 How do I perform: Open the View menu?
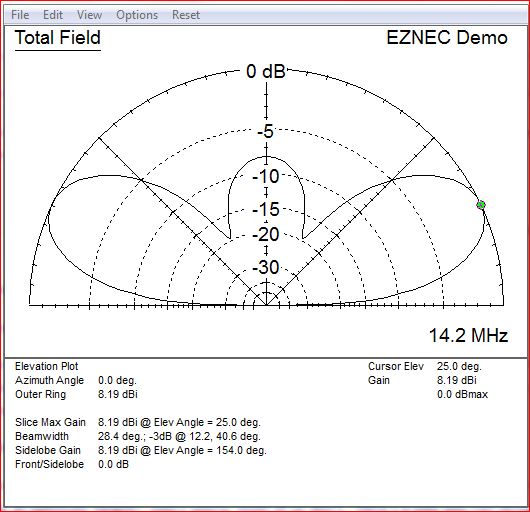pos(89,15)
